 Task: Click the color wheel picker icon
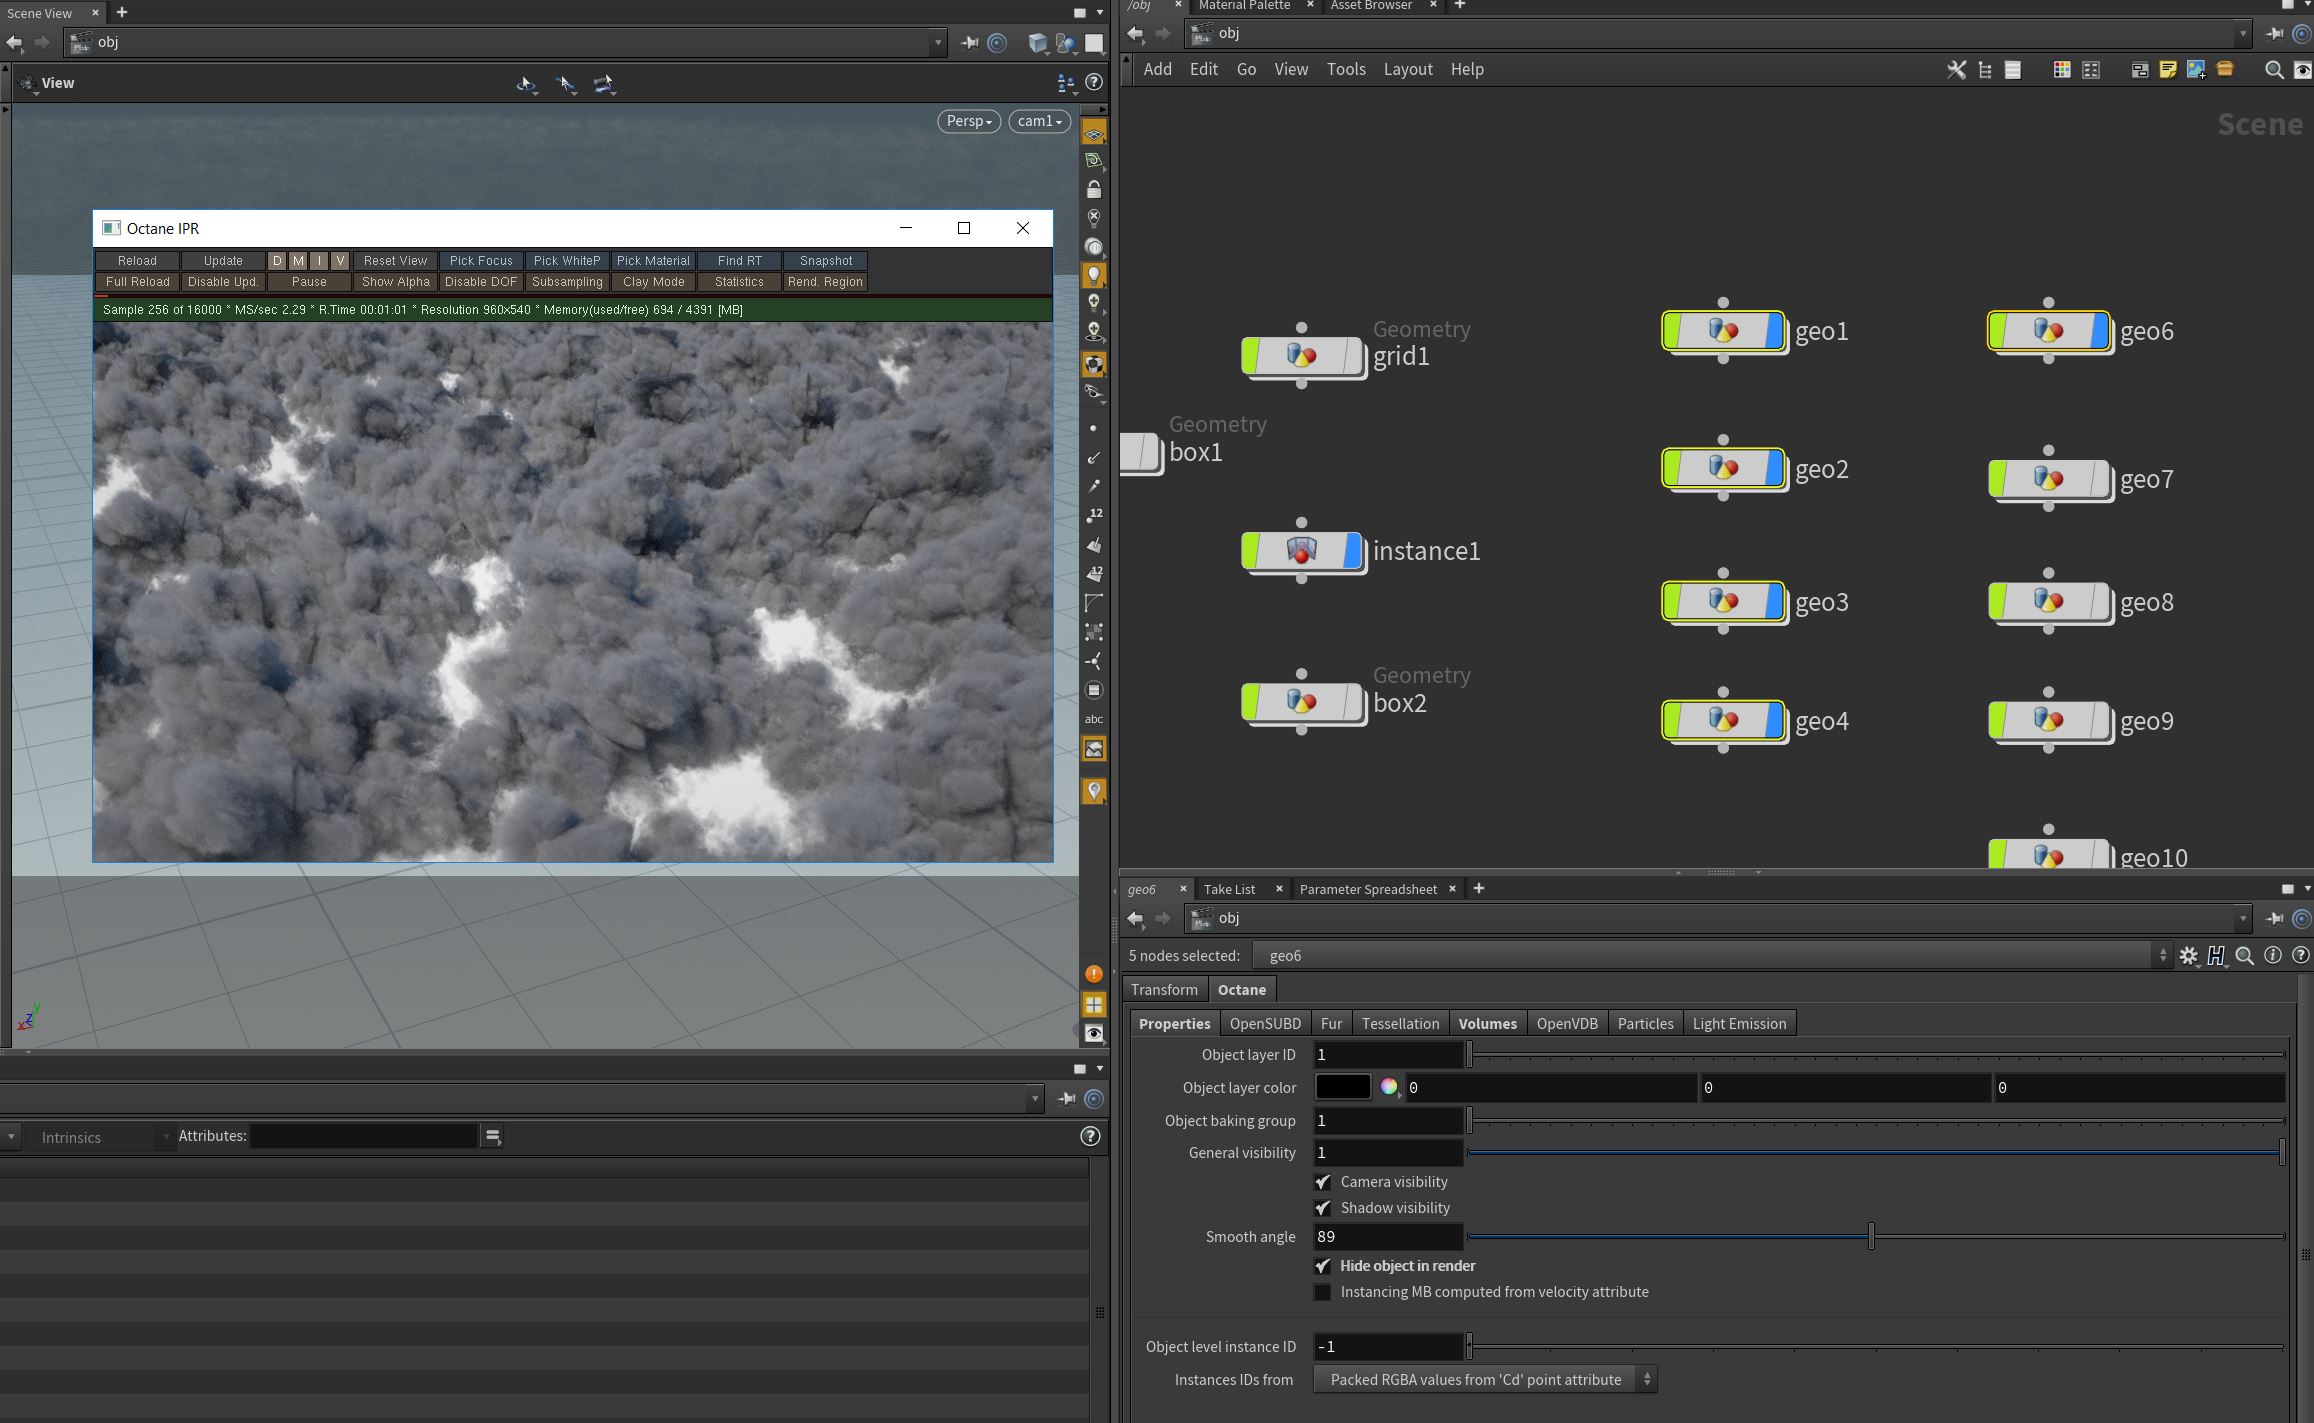coord(1388,1087)
